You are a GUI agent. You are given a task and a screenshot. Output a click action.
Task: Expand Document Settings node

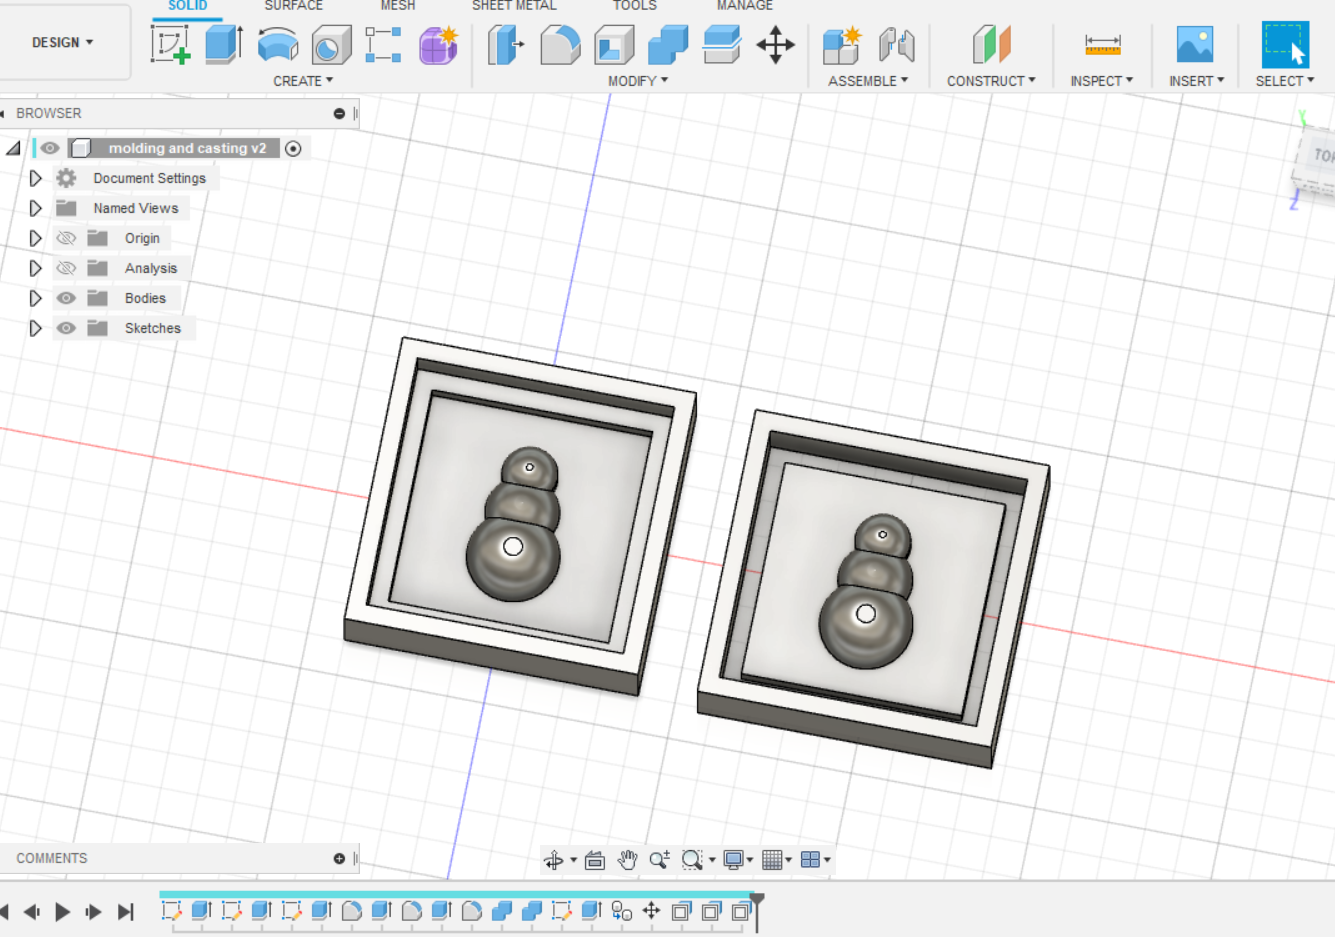point(35,178)
